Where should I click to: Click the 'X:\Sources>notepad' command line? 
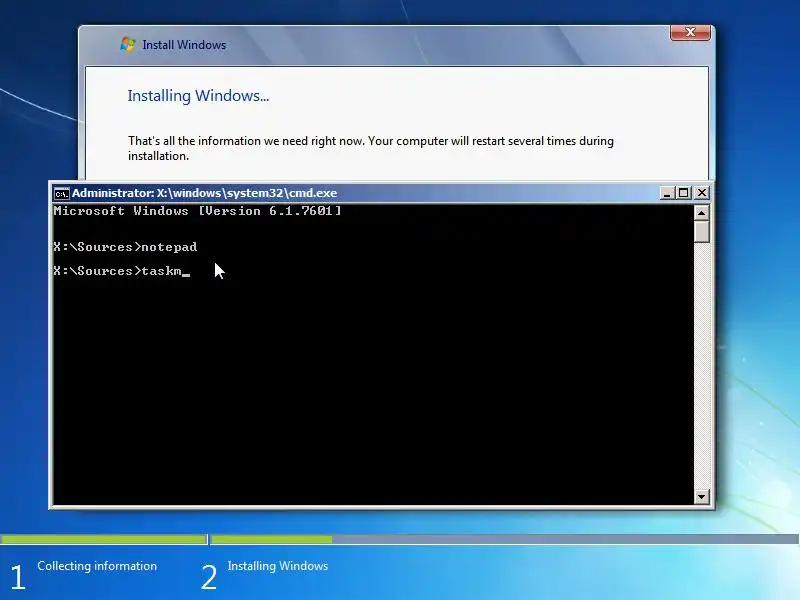coord(125,247)
